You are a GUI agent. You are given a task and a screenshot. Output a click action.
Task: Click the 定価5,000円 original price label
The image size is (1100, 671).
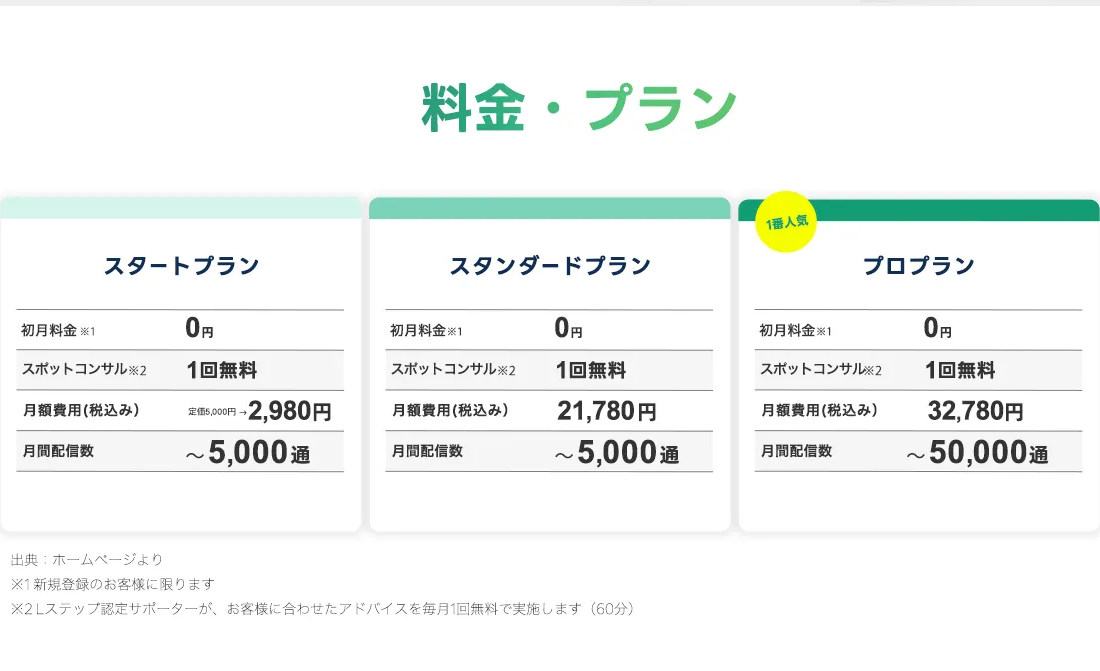pos(212,412)
